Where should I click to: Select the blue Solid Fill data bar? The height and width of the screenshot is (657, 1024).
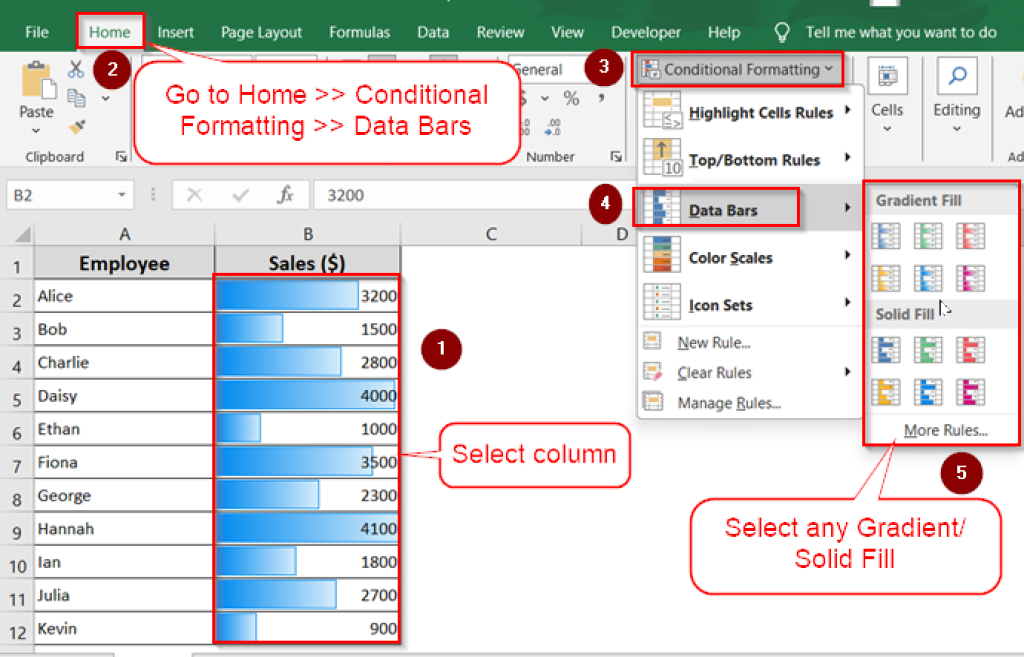pyautogui.click(x=885, y=349)
